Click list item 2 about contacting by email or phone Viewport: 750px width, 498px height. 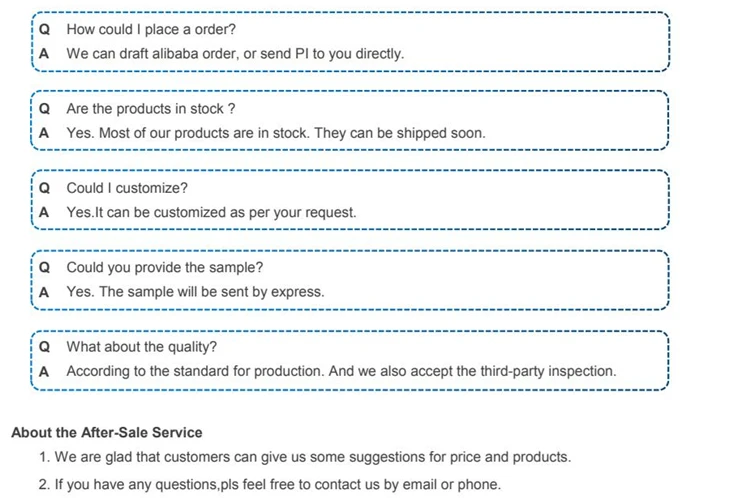269,485
